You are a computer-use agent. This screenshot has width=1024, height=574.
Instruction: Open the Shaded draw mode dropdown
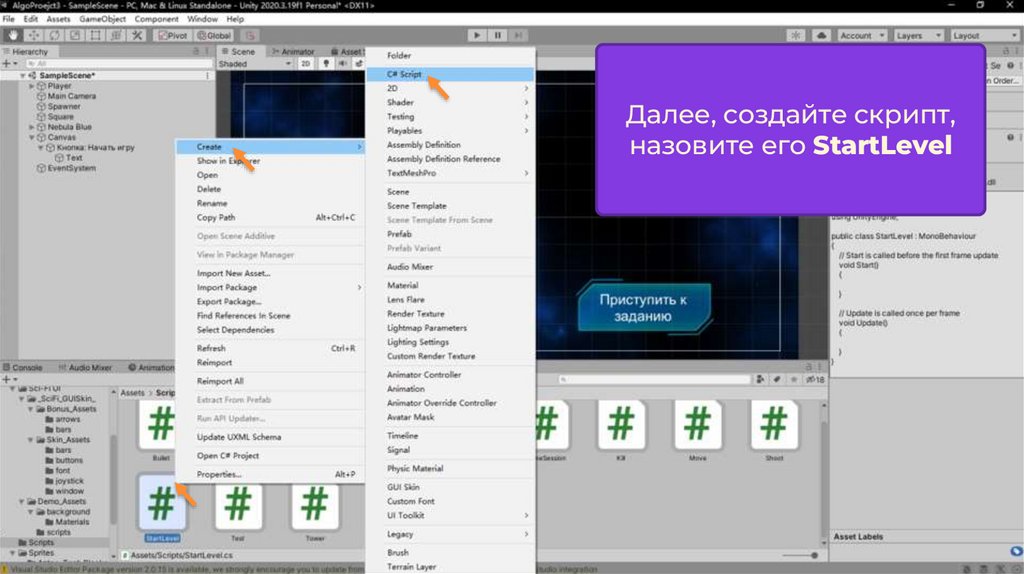[255, 63]
